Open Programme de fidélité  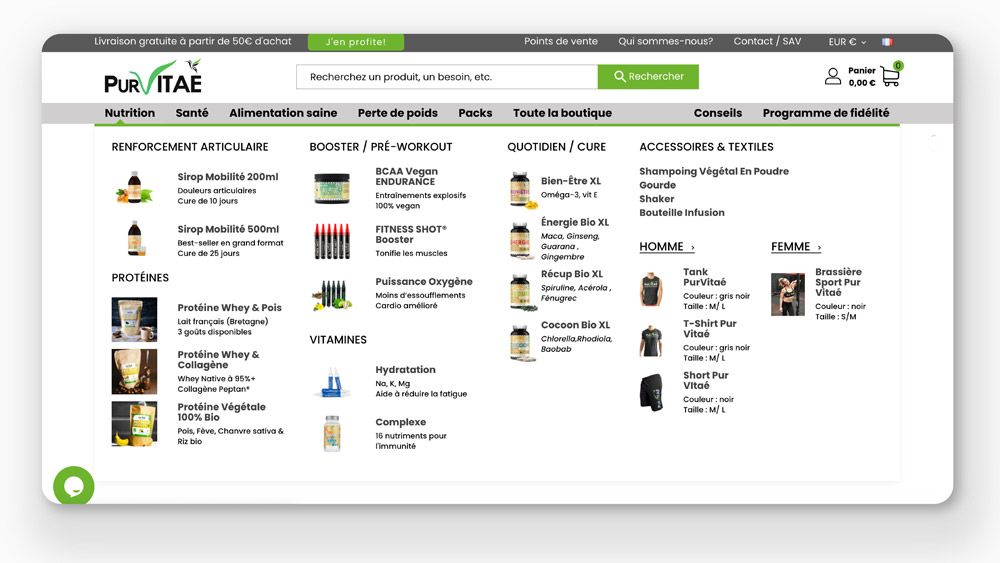coord(826,113)
